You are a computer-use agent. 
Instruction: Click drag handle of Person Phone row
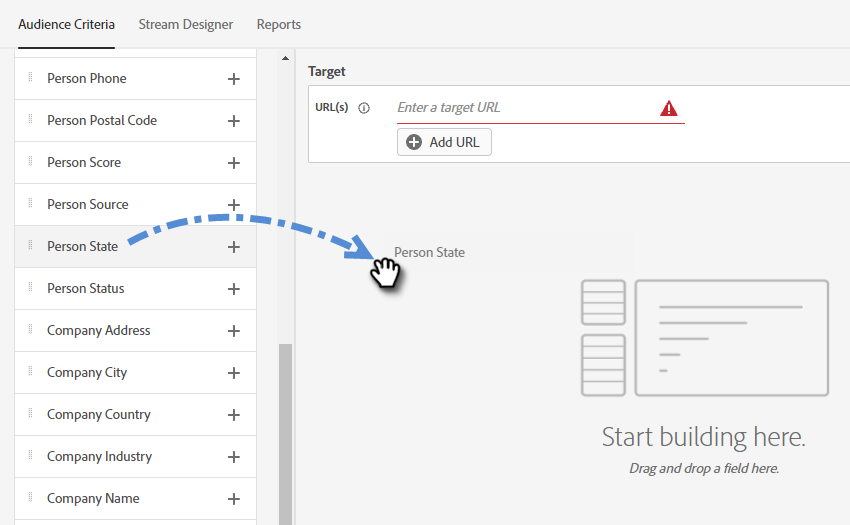click(x=30, y=78)
